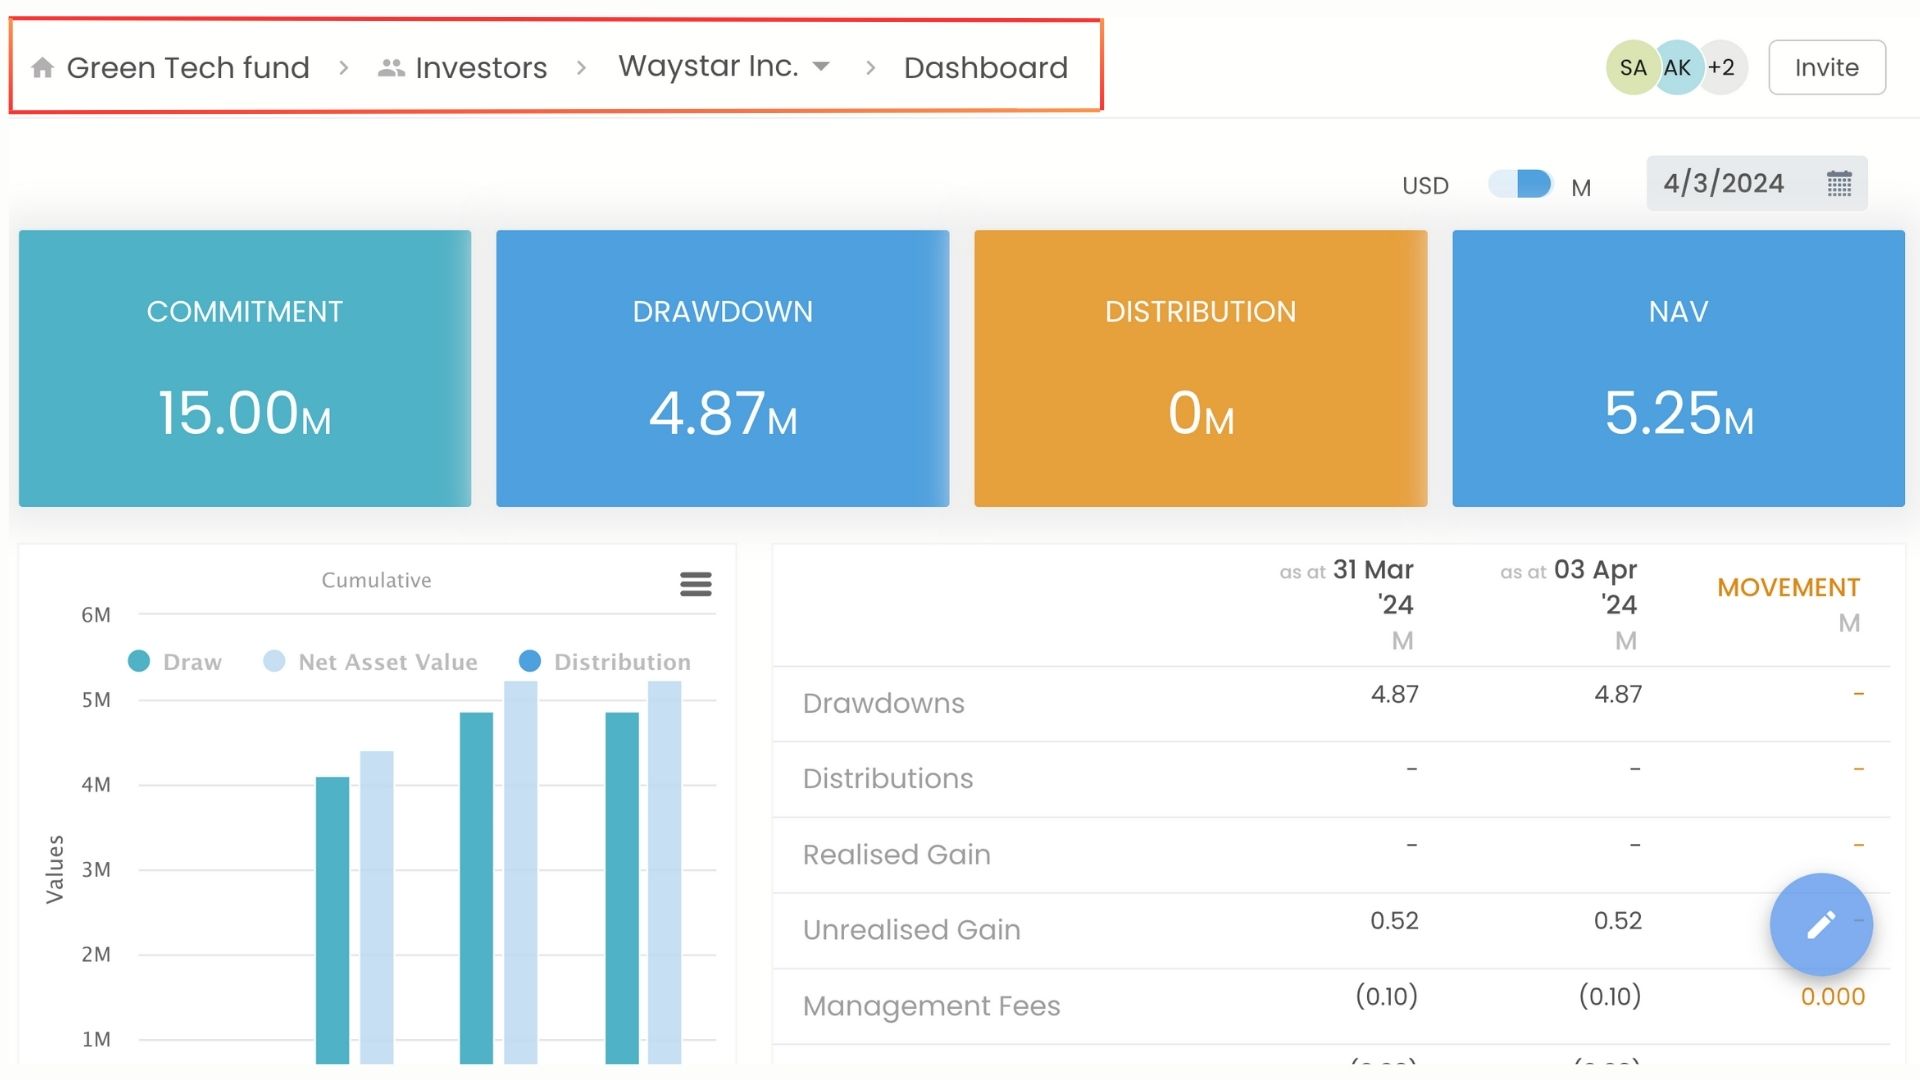Open the calendar picker icon
Image resolution: width=1920 pixels, height=1080 pixels.
click(1839, 184)
